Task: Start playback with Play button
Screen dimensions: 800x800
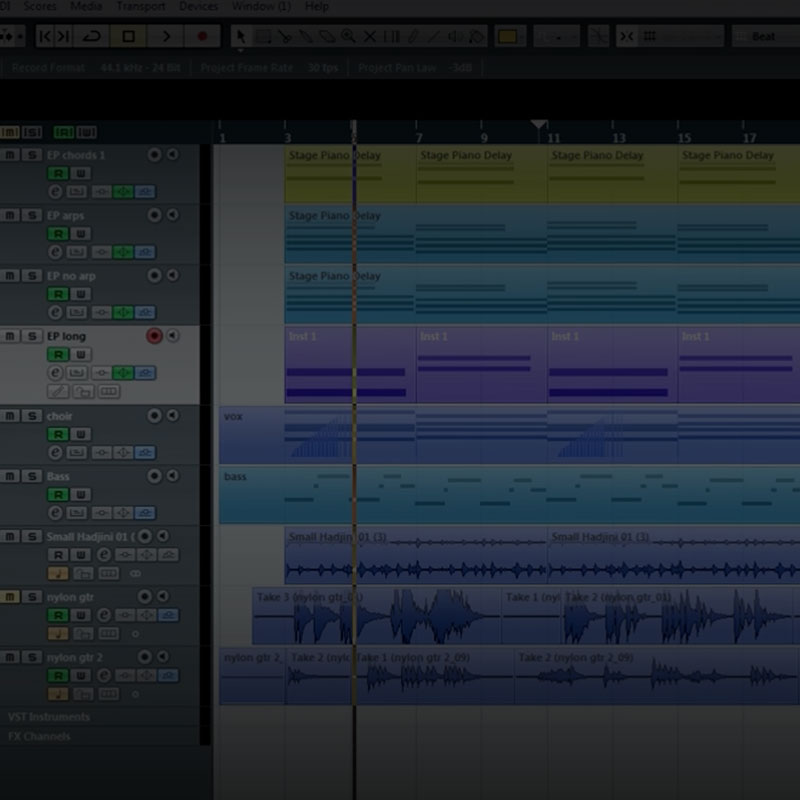Action: point(166,37)
